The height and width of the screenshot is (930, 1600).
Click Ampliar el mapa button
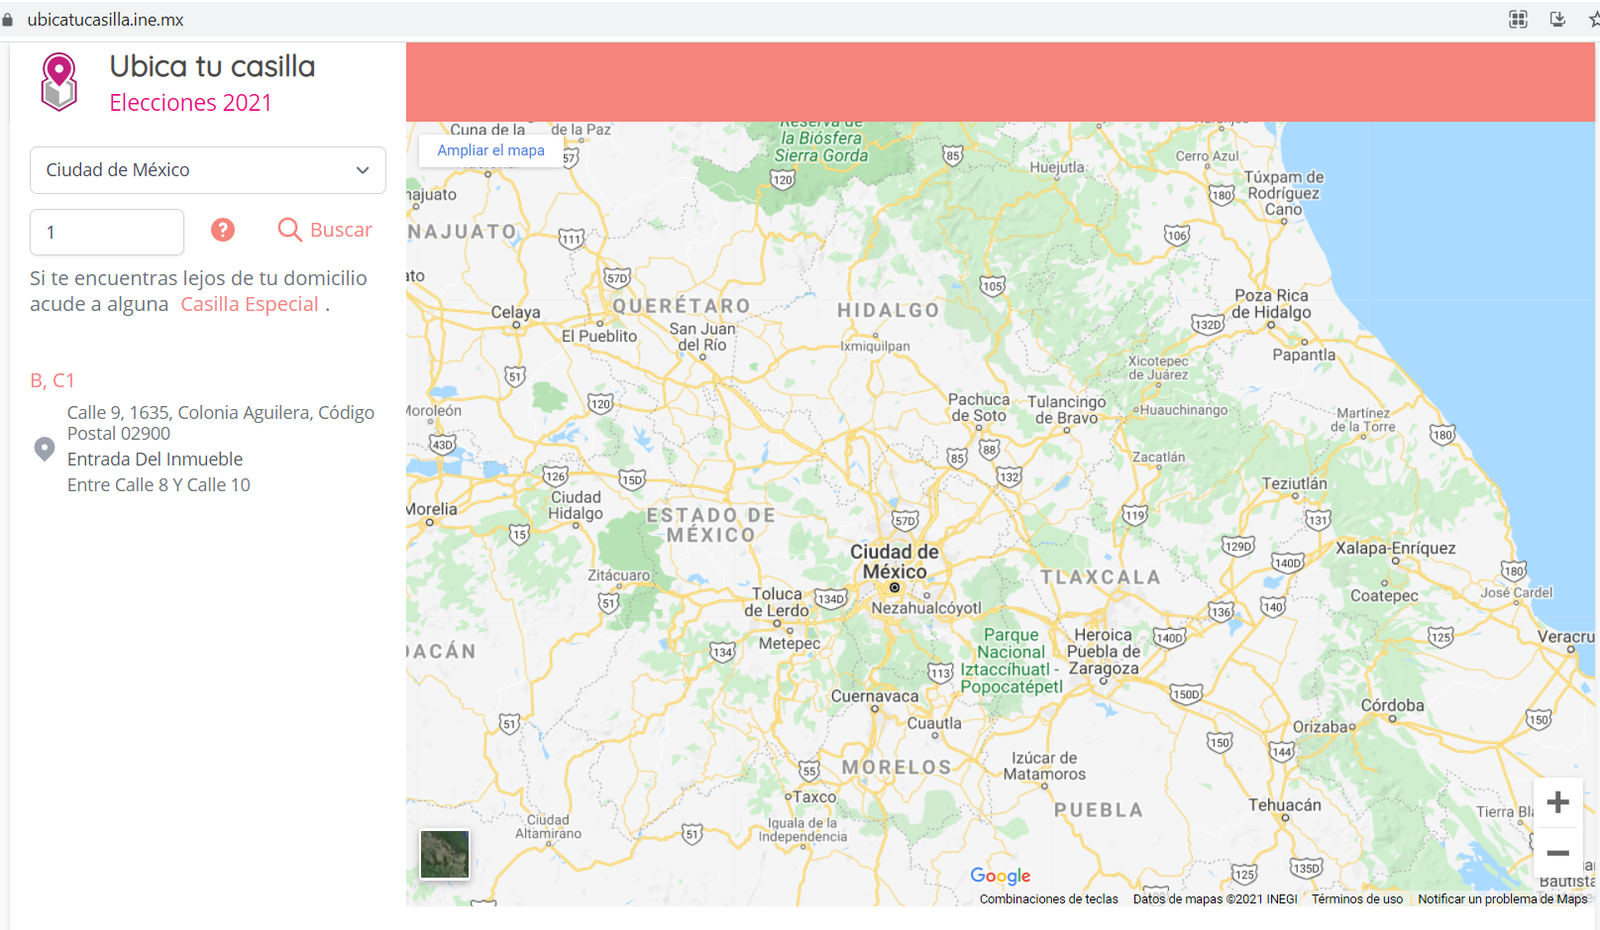(490, 150)
